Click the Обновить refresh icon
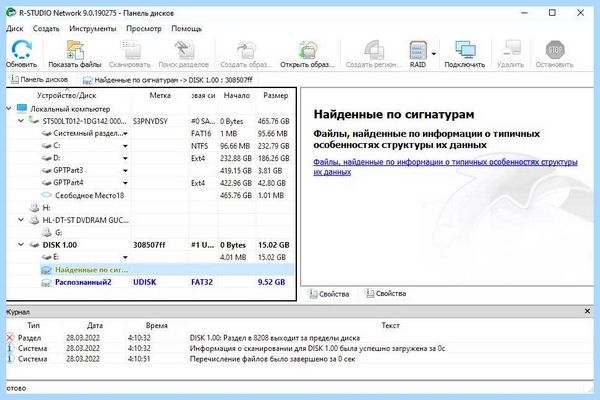600x400 pixels. pos(21,50)
